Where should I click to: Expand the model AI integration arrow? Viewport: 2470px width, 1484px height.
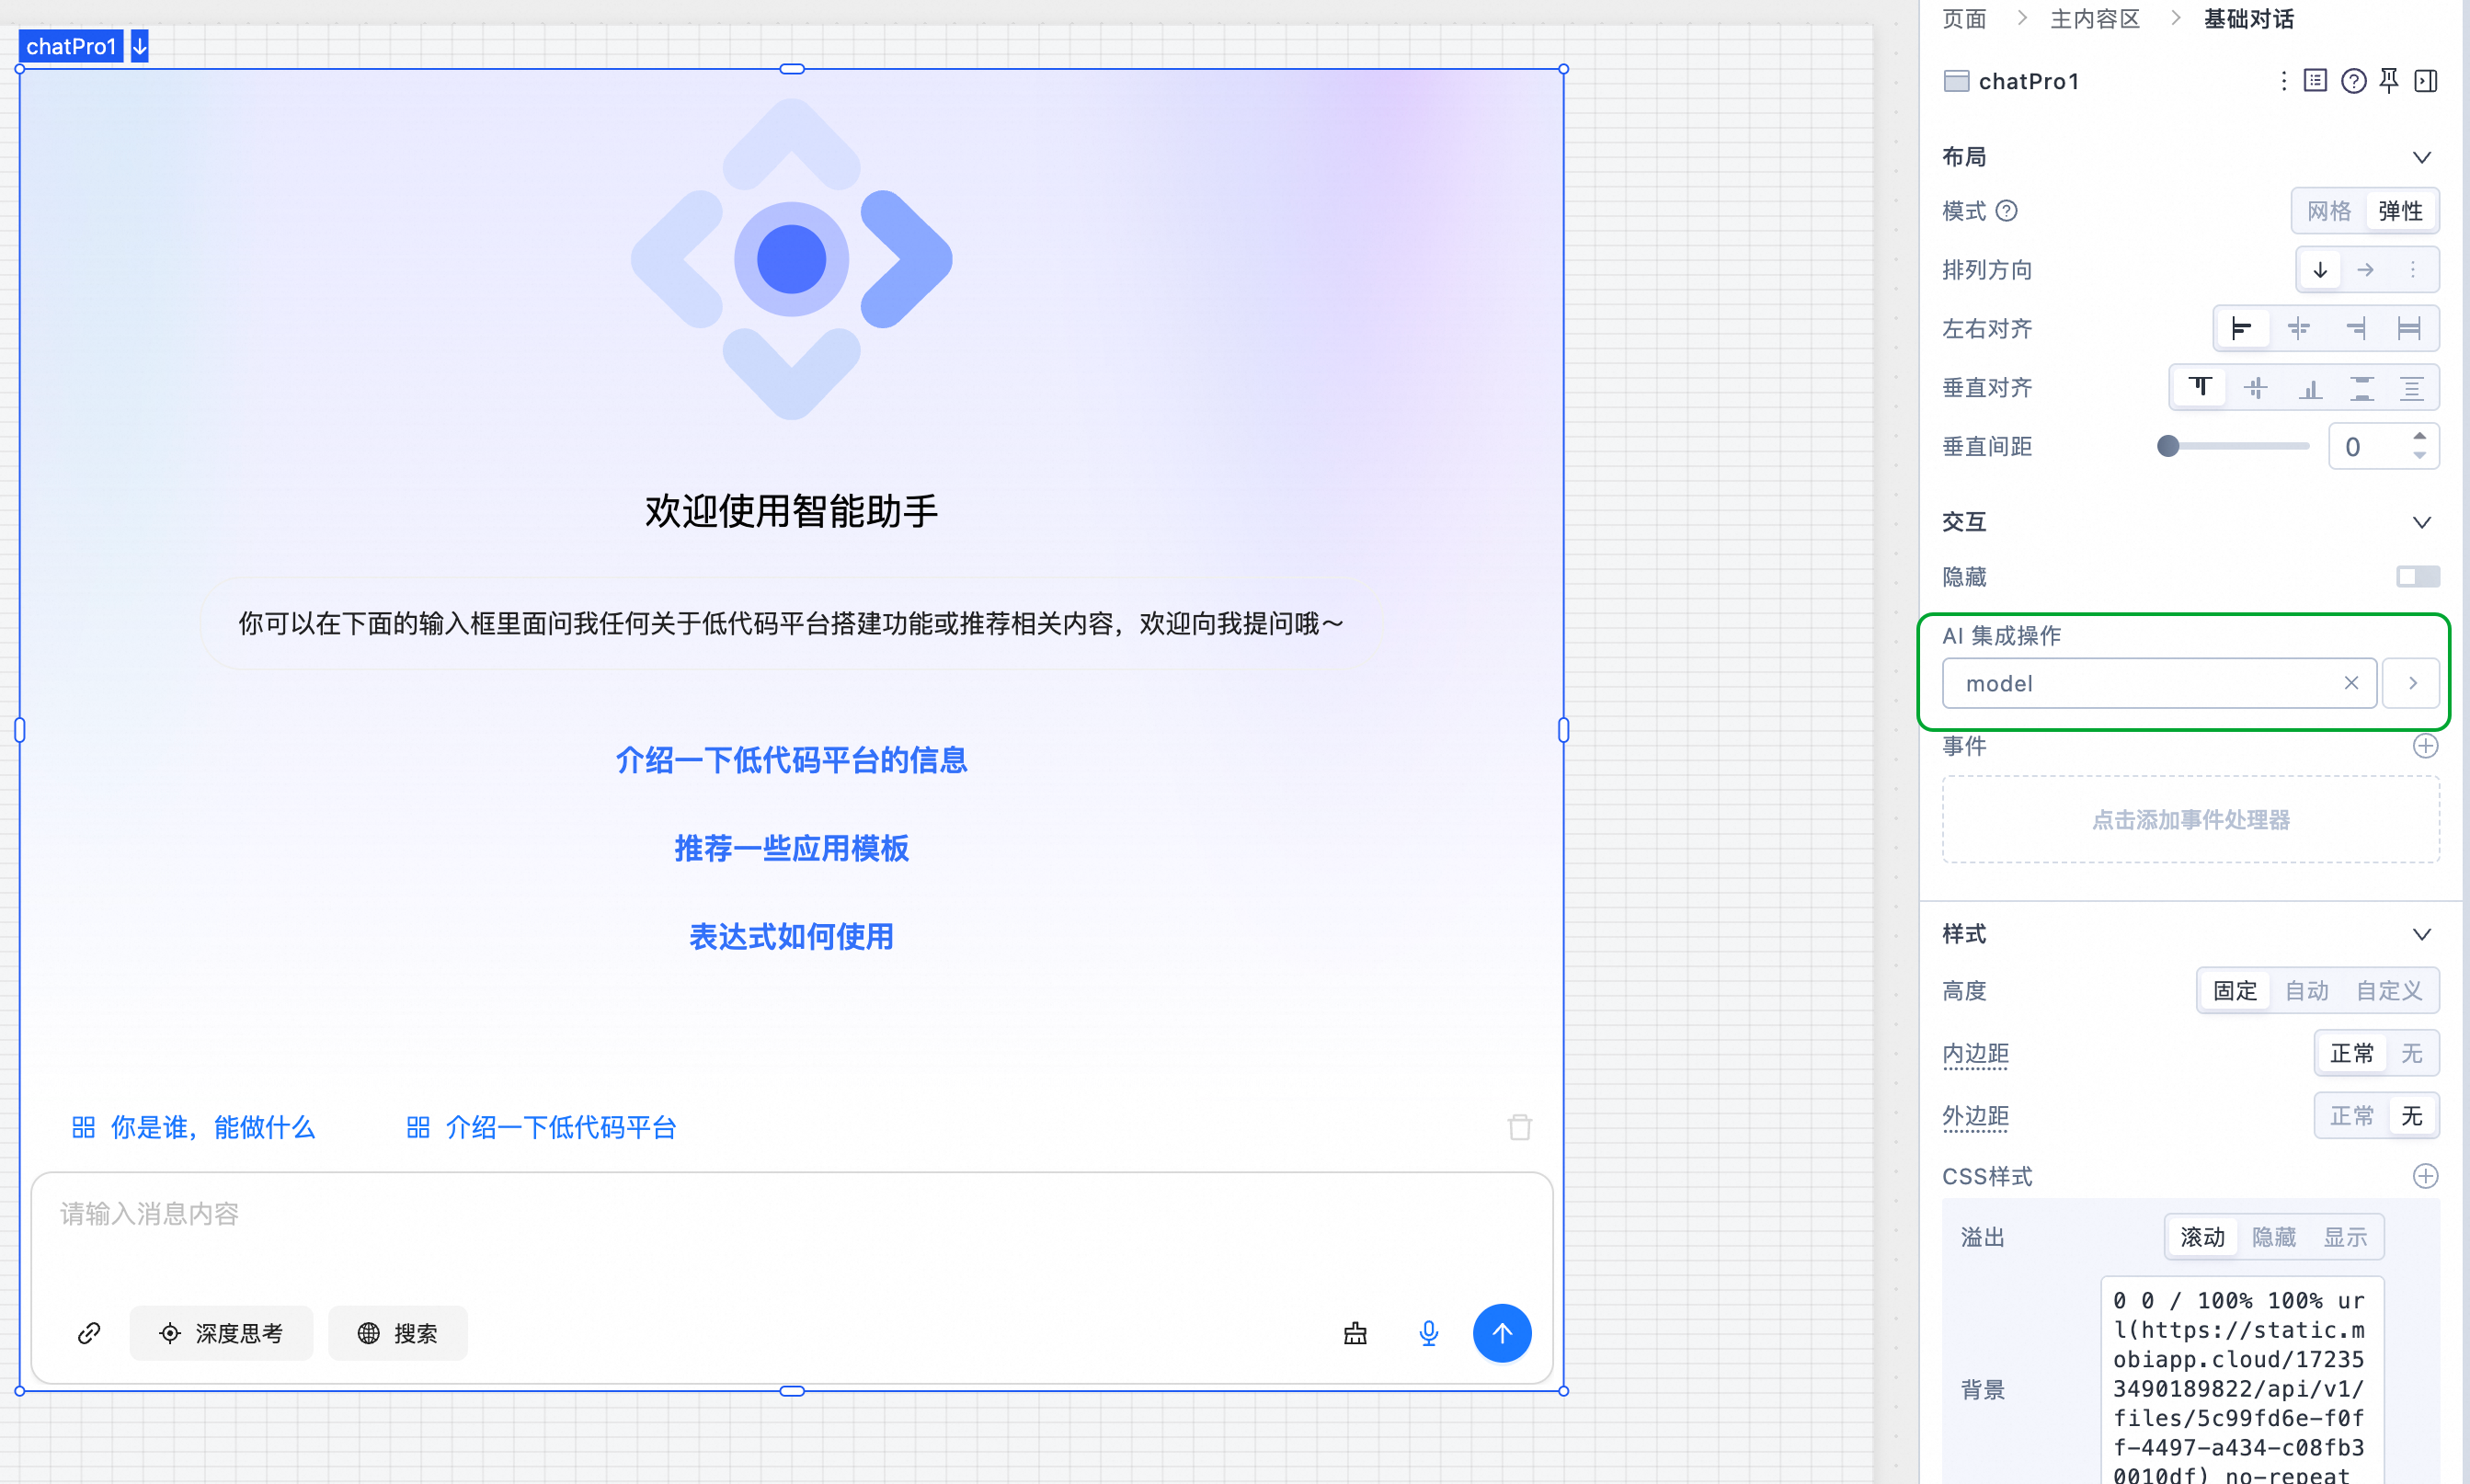2412,683
